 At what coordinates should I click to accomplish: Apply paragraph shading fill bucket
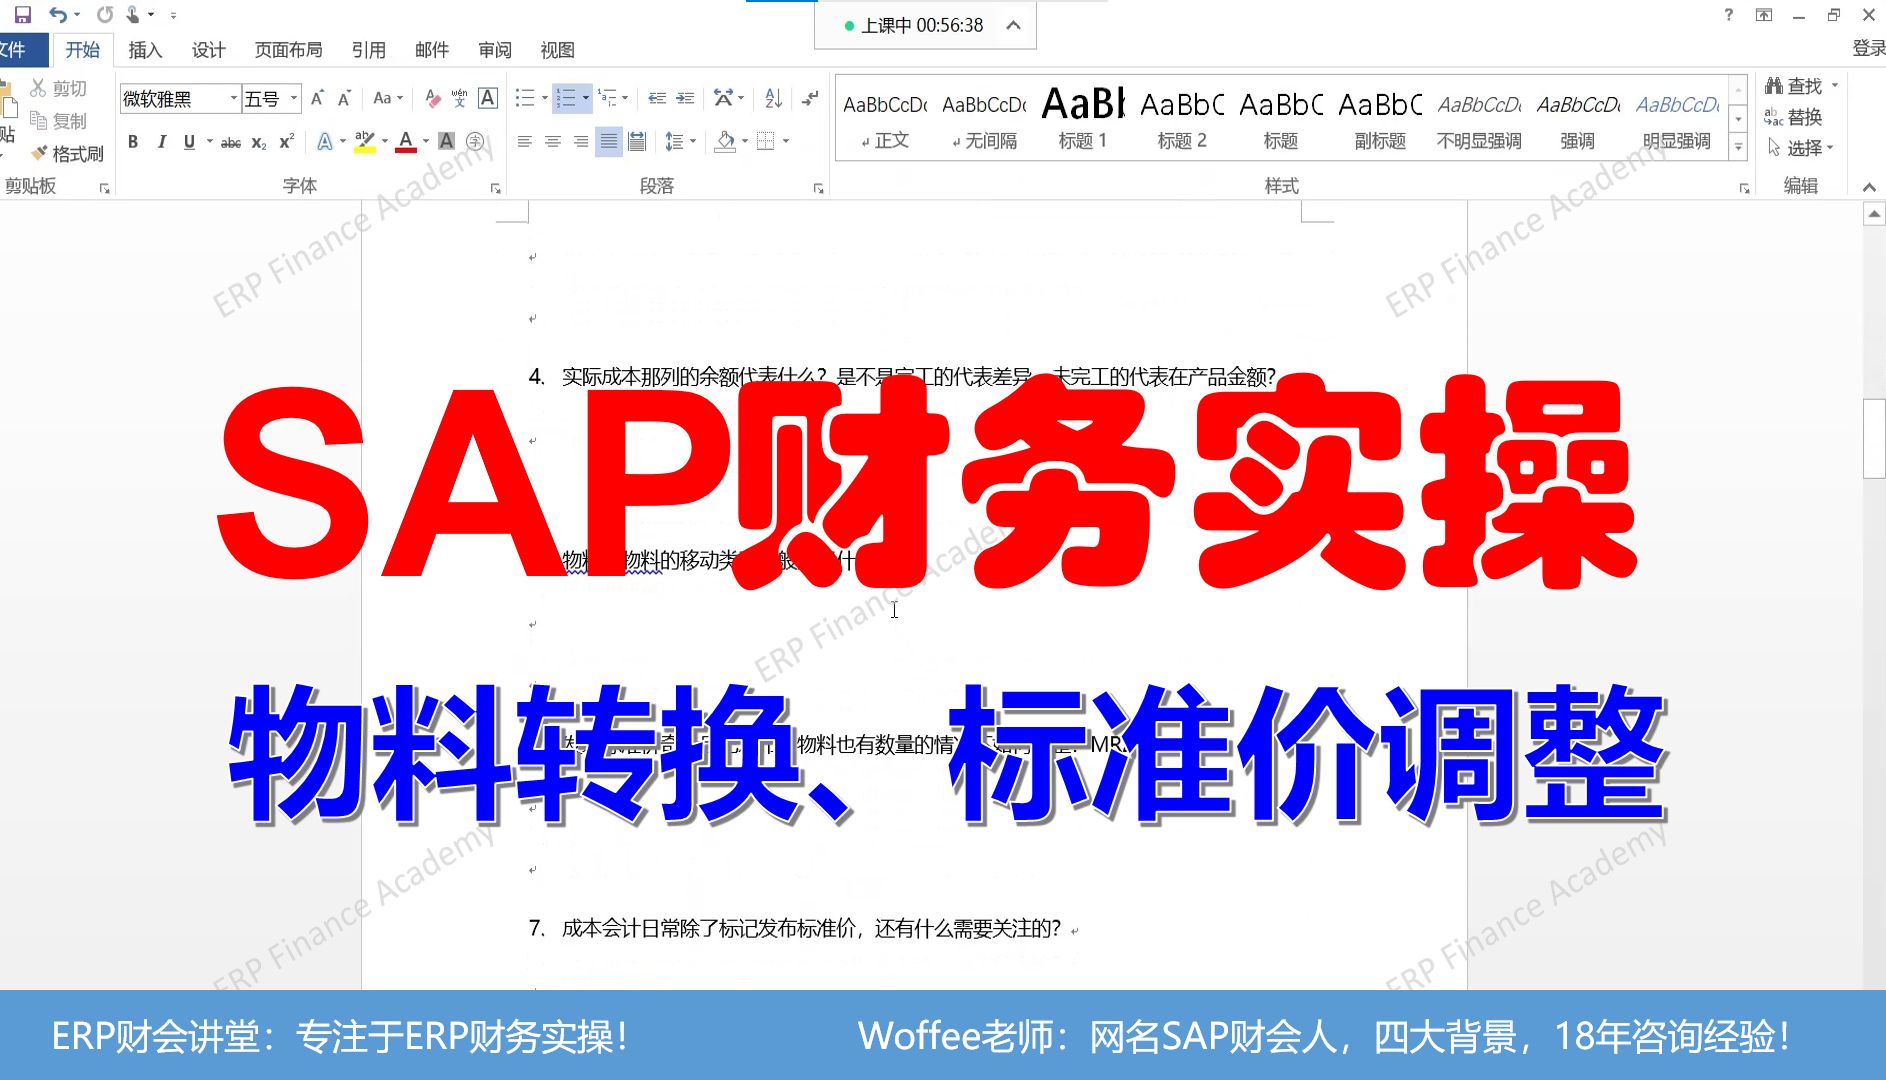pos(725,142)
